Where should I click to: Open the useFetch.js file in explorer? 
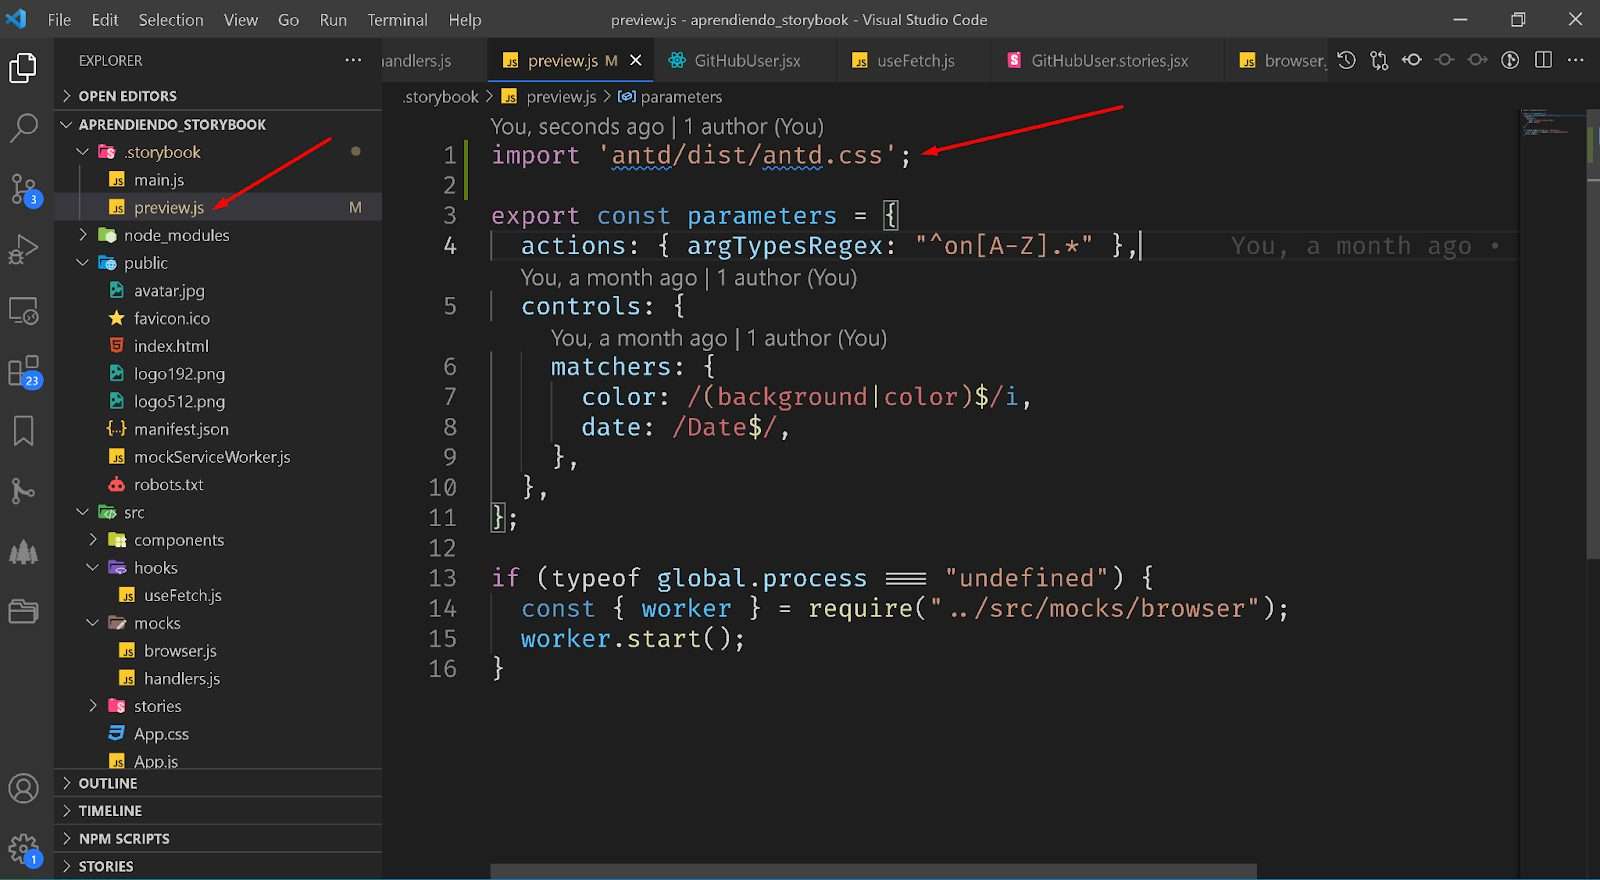pyautogui.click(x=182, y=595)
